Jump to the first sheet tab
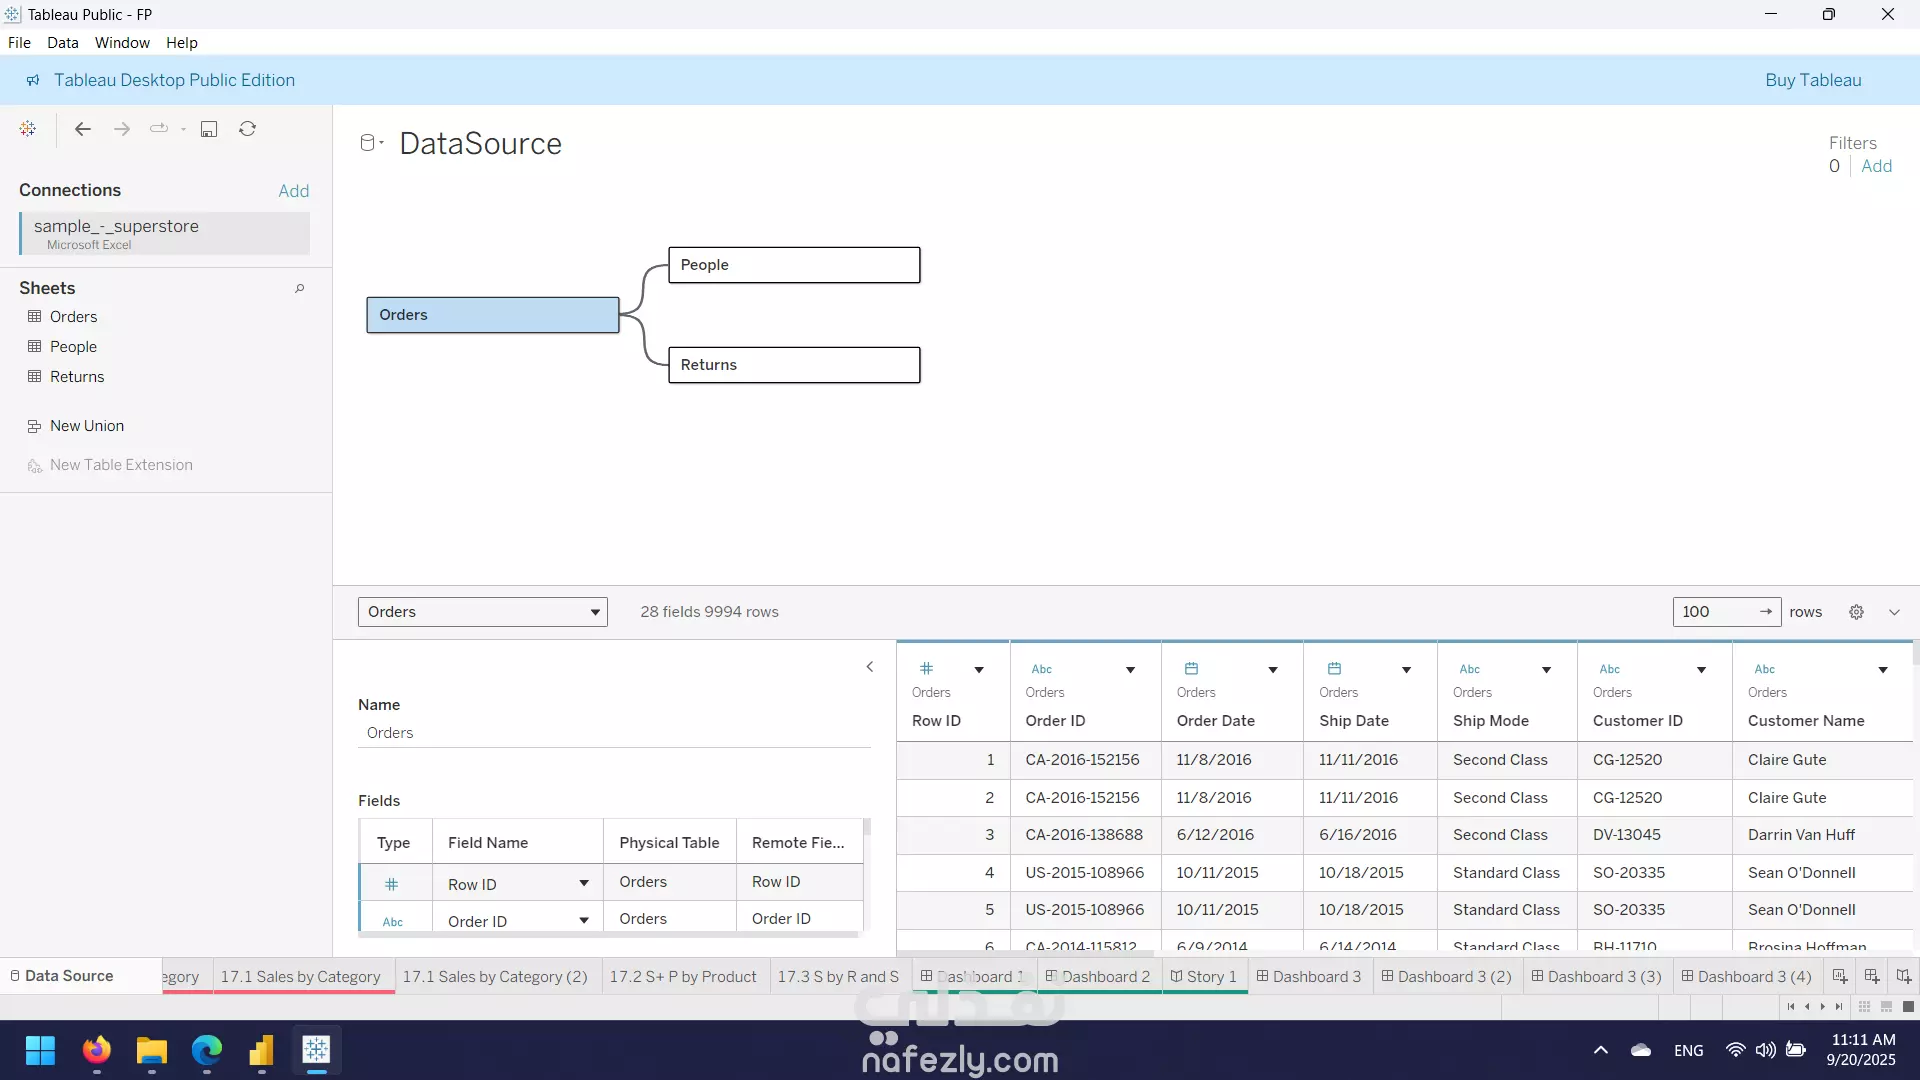The width and height of the screenshot is (1920, 1080). click(x=1790, y=1007)
